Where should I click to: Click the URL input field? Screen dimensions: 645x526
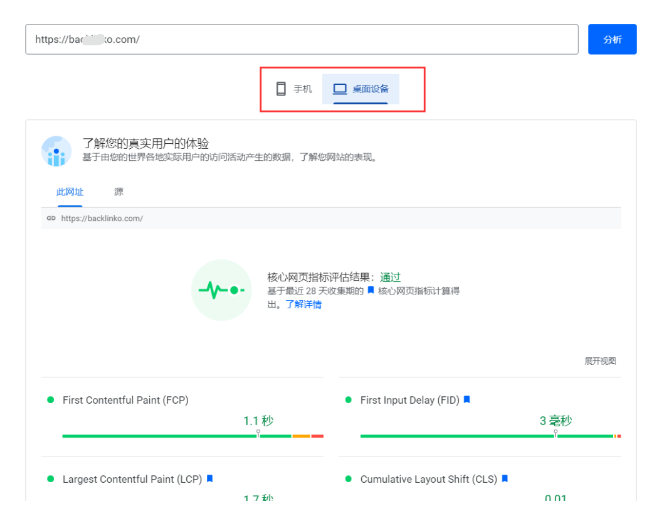(301, 40)
